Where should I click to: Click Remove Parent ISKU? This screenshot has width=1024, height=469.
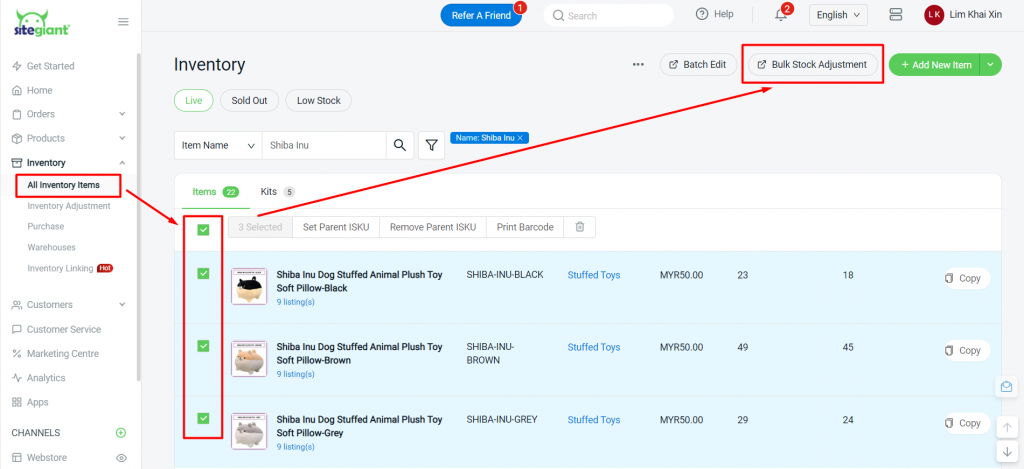(433, 227)
